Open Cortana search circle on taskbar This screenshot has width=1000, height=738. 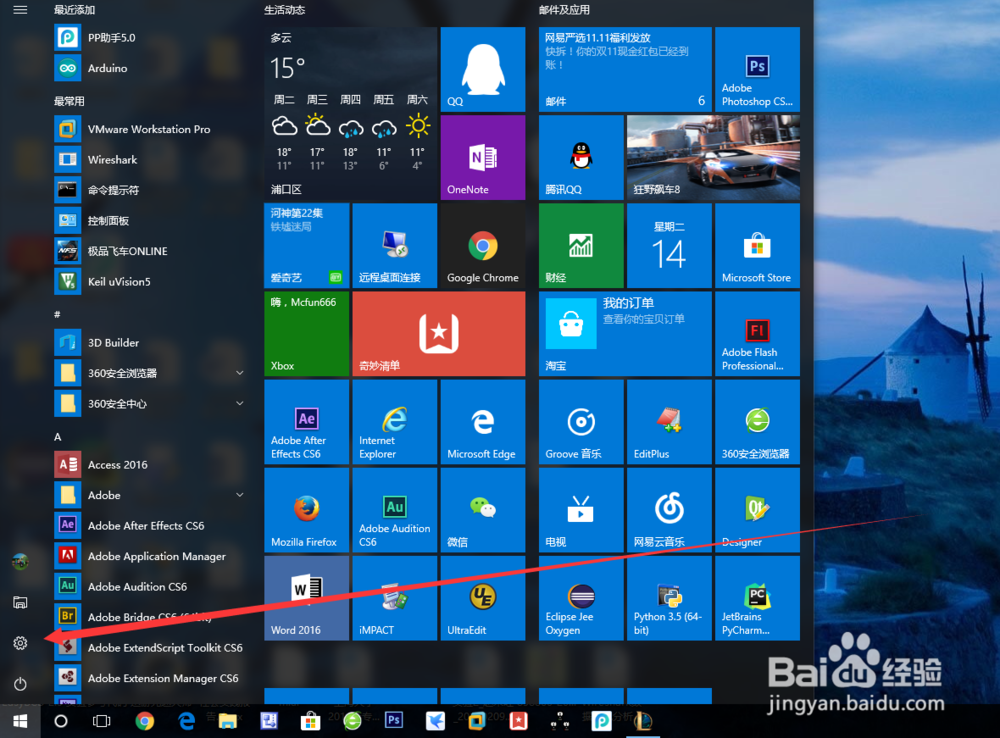coord(61,721)
